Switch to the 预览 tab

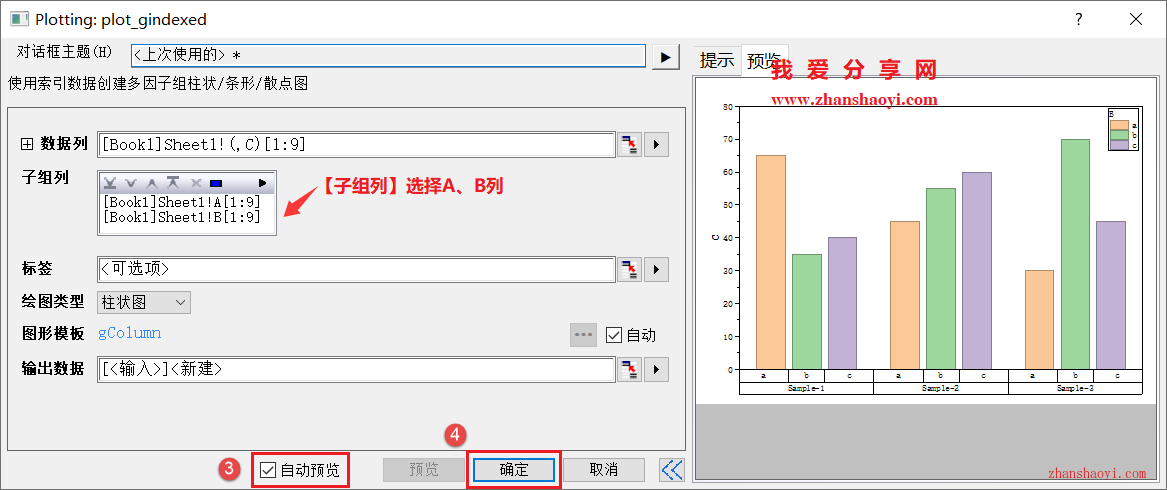pyautogui.click(x=764, y=60)
